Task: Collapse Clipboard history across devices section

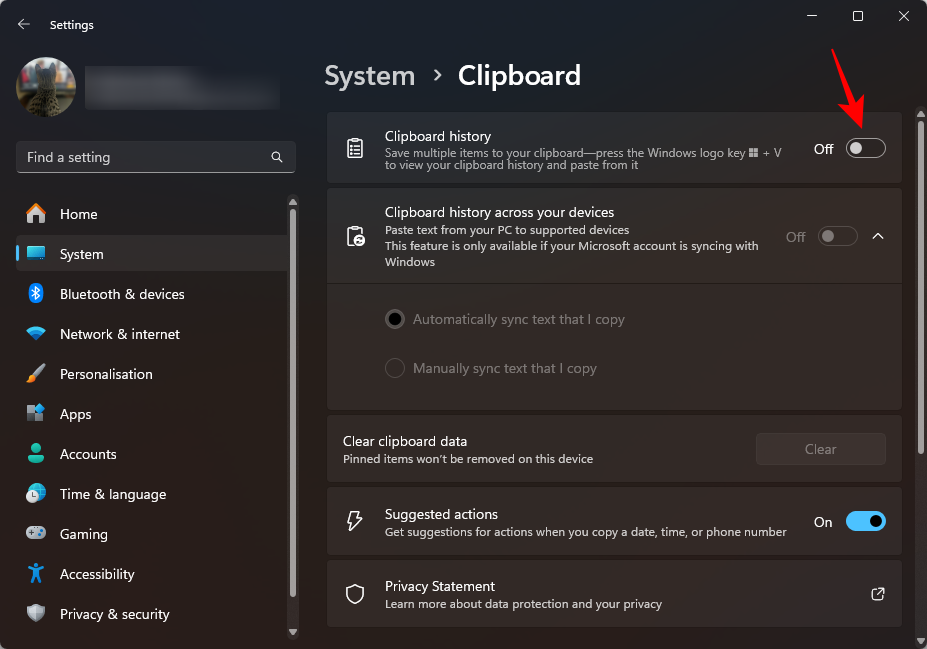Action: click(878, 237)
